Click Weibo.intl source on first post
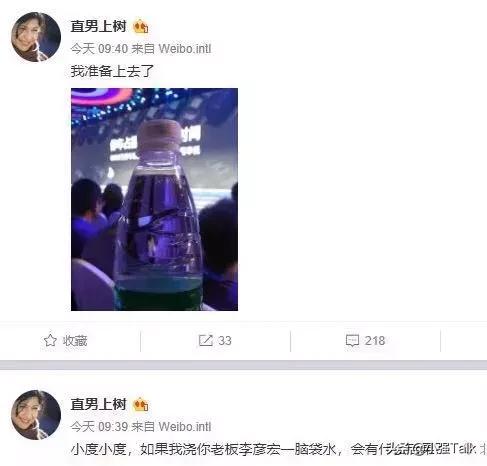This screenshot has width=487, height=466. coord(185,49)
